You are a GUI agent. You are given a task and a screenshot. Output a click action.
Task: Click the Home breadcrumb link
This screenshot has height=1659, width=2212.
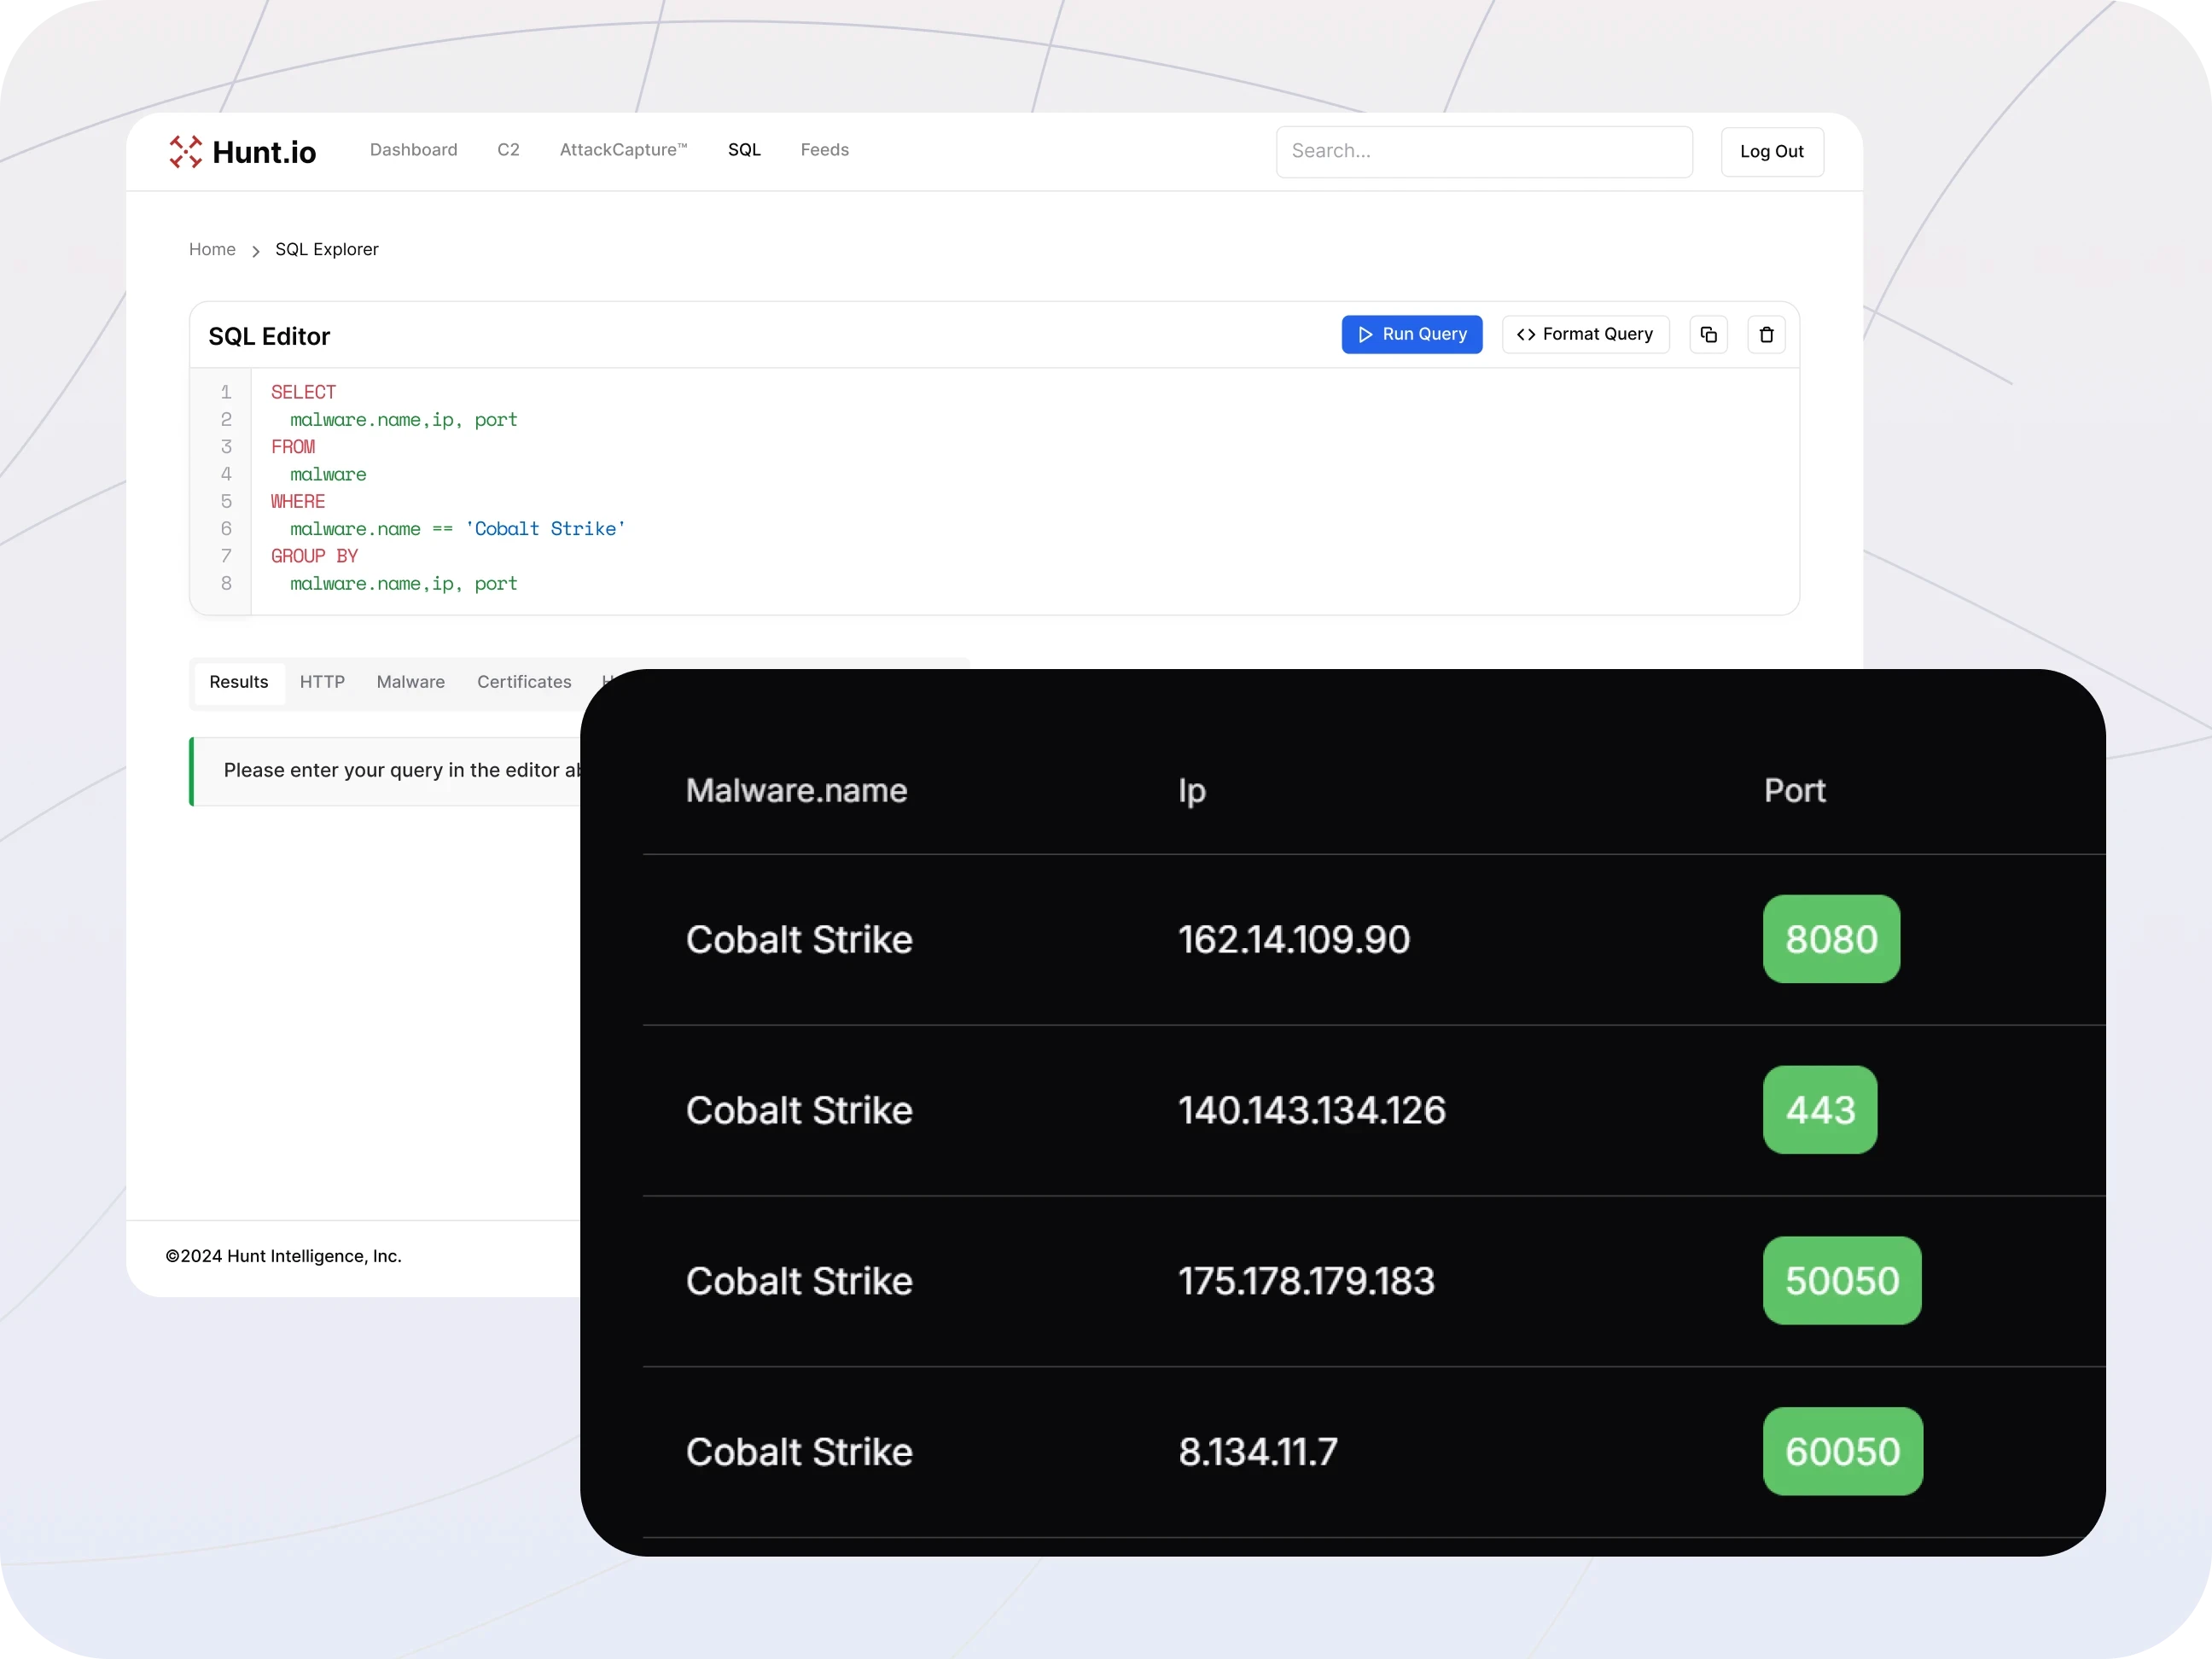211,249
